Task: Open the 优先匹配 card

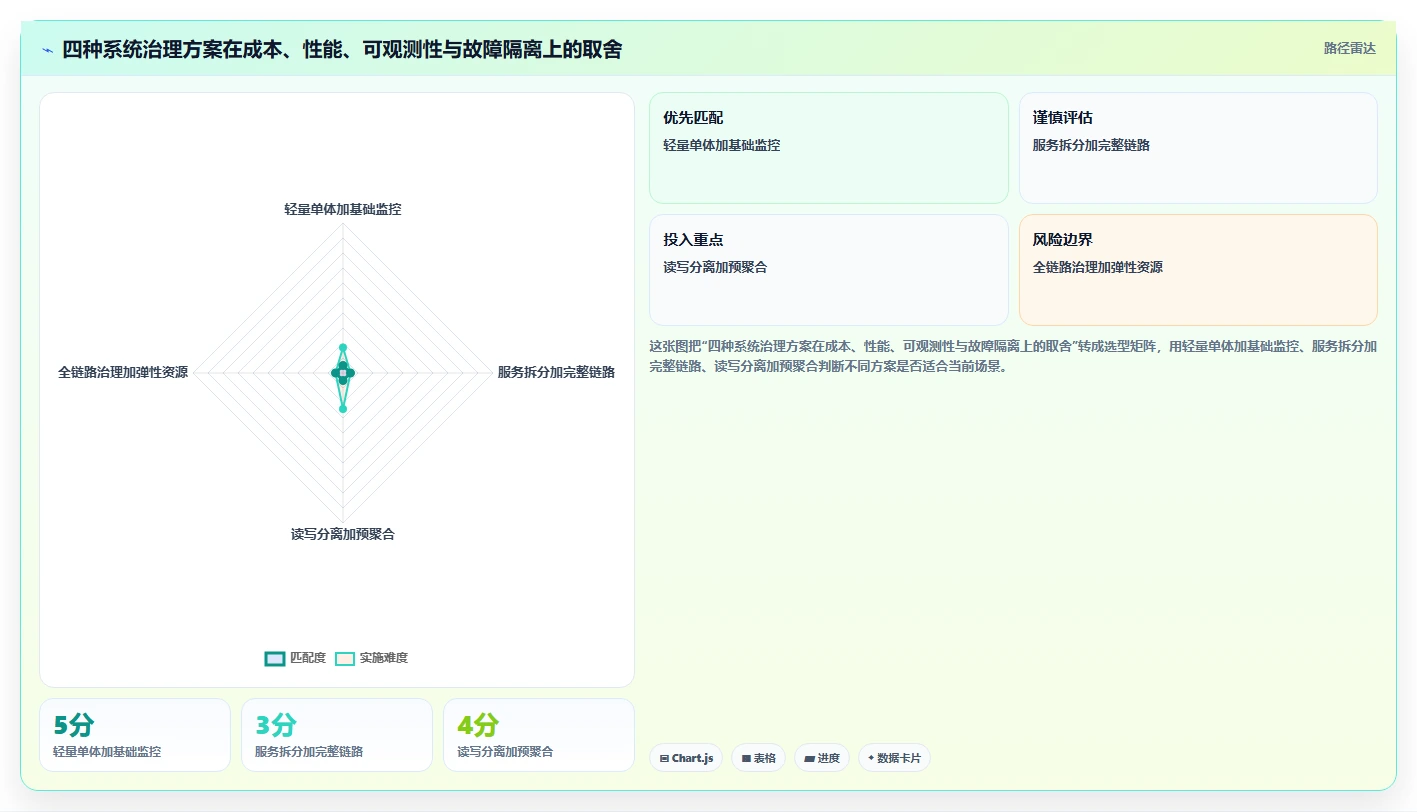Action: pos(829,148)
